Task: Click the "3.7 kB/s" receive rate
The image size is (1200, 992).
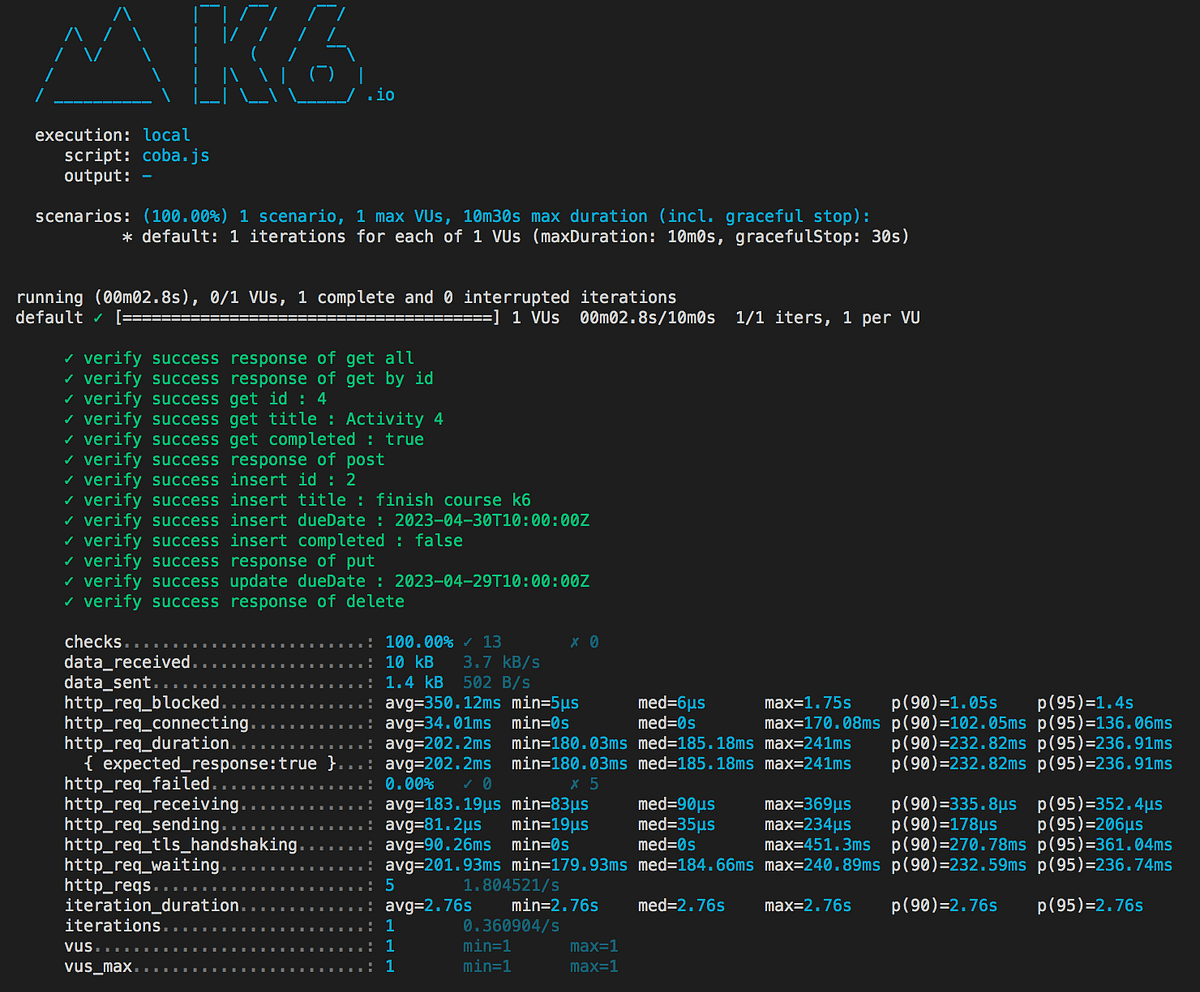Action: point(502,662)
